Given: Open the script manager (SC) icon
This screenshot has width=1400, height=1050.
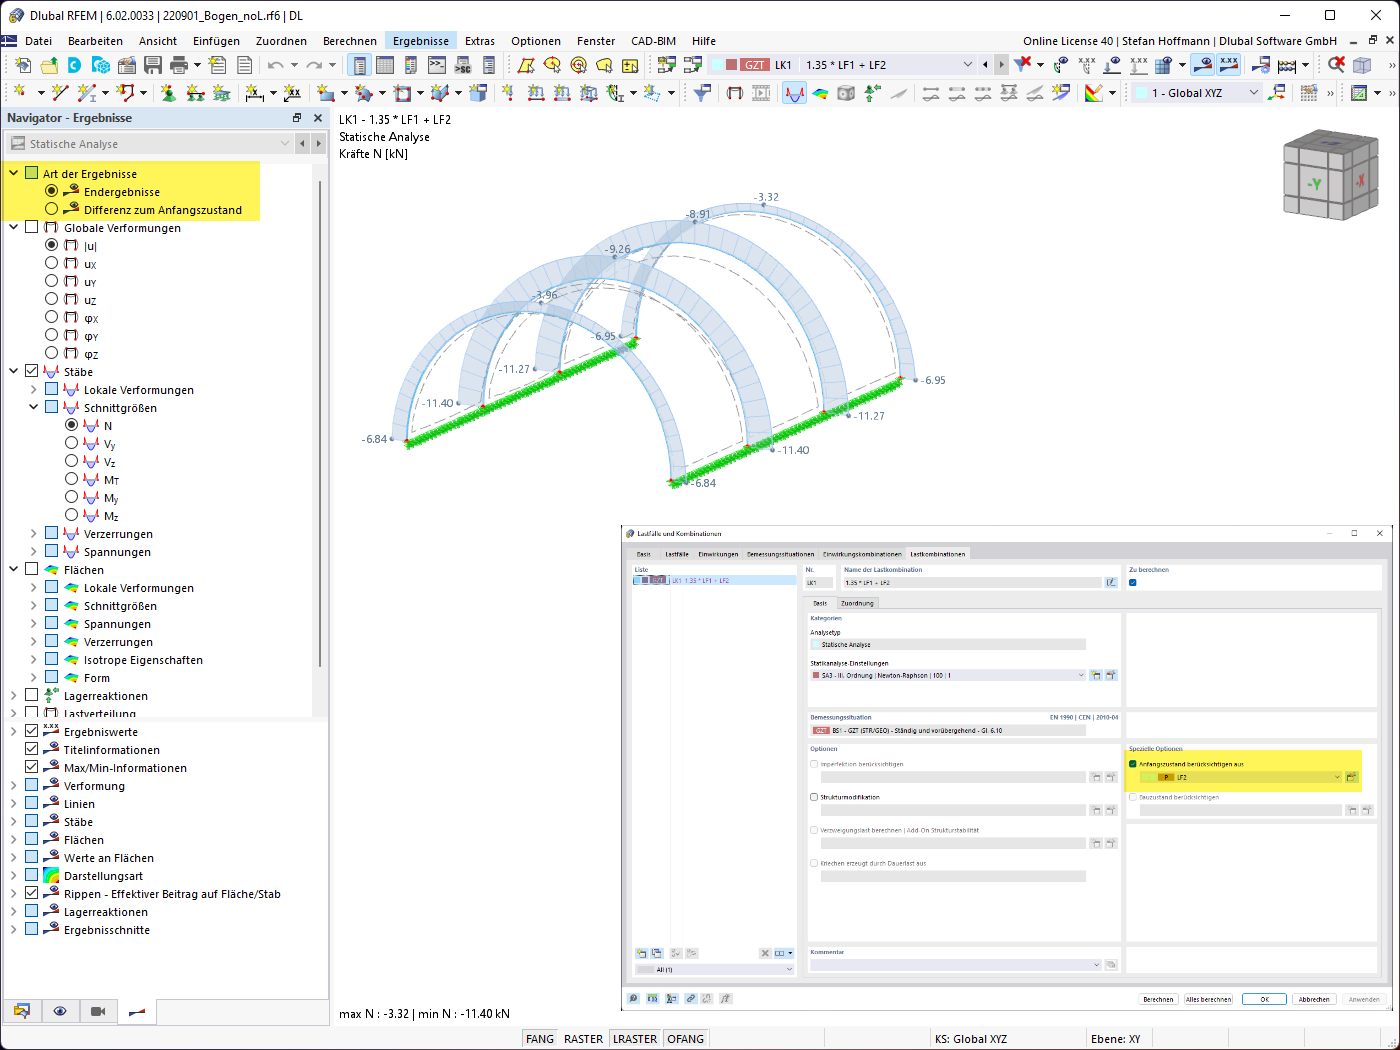Looking at the screenshot, I should point(463,65).
